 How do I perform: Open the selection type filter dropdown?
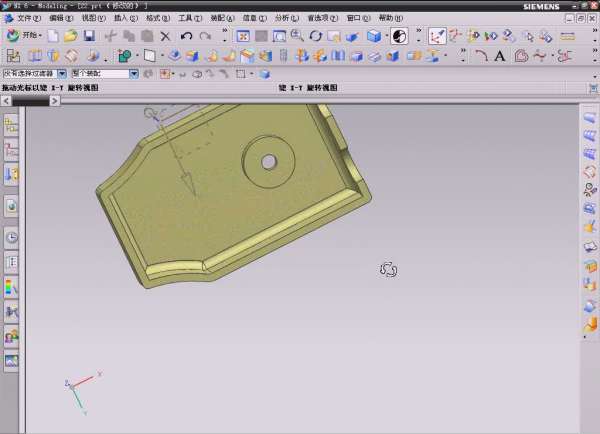coord(62,73)
